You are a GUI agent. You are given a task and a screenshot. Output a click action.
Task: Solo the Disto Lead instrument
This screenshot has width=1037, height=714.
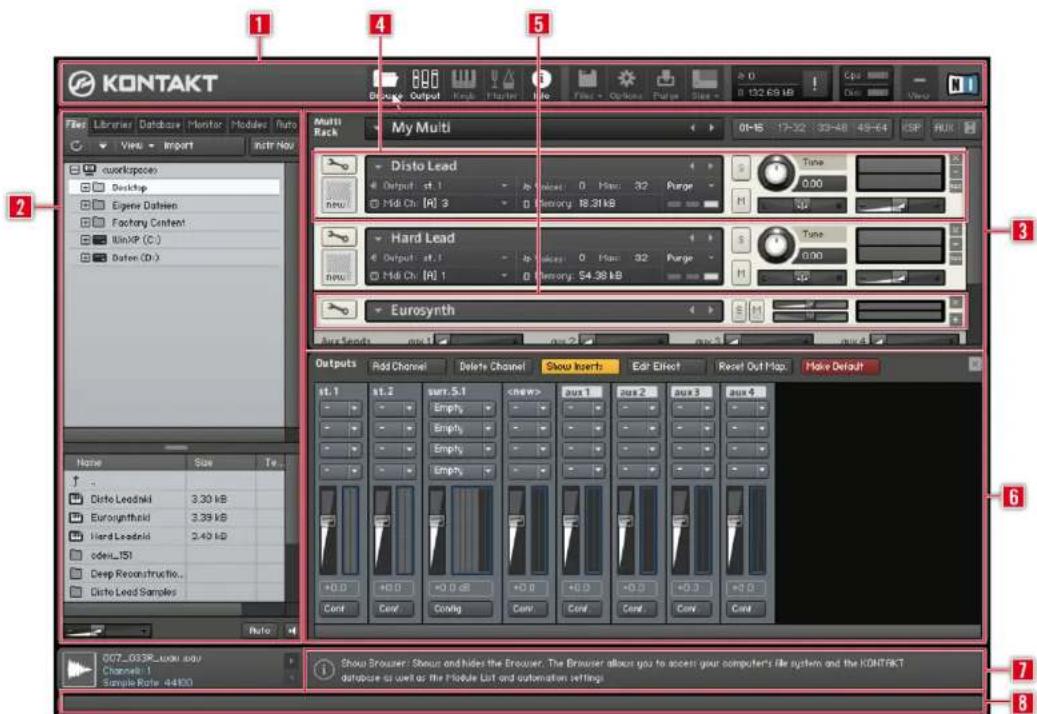[741, 169]
